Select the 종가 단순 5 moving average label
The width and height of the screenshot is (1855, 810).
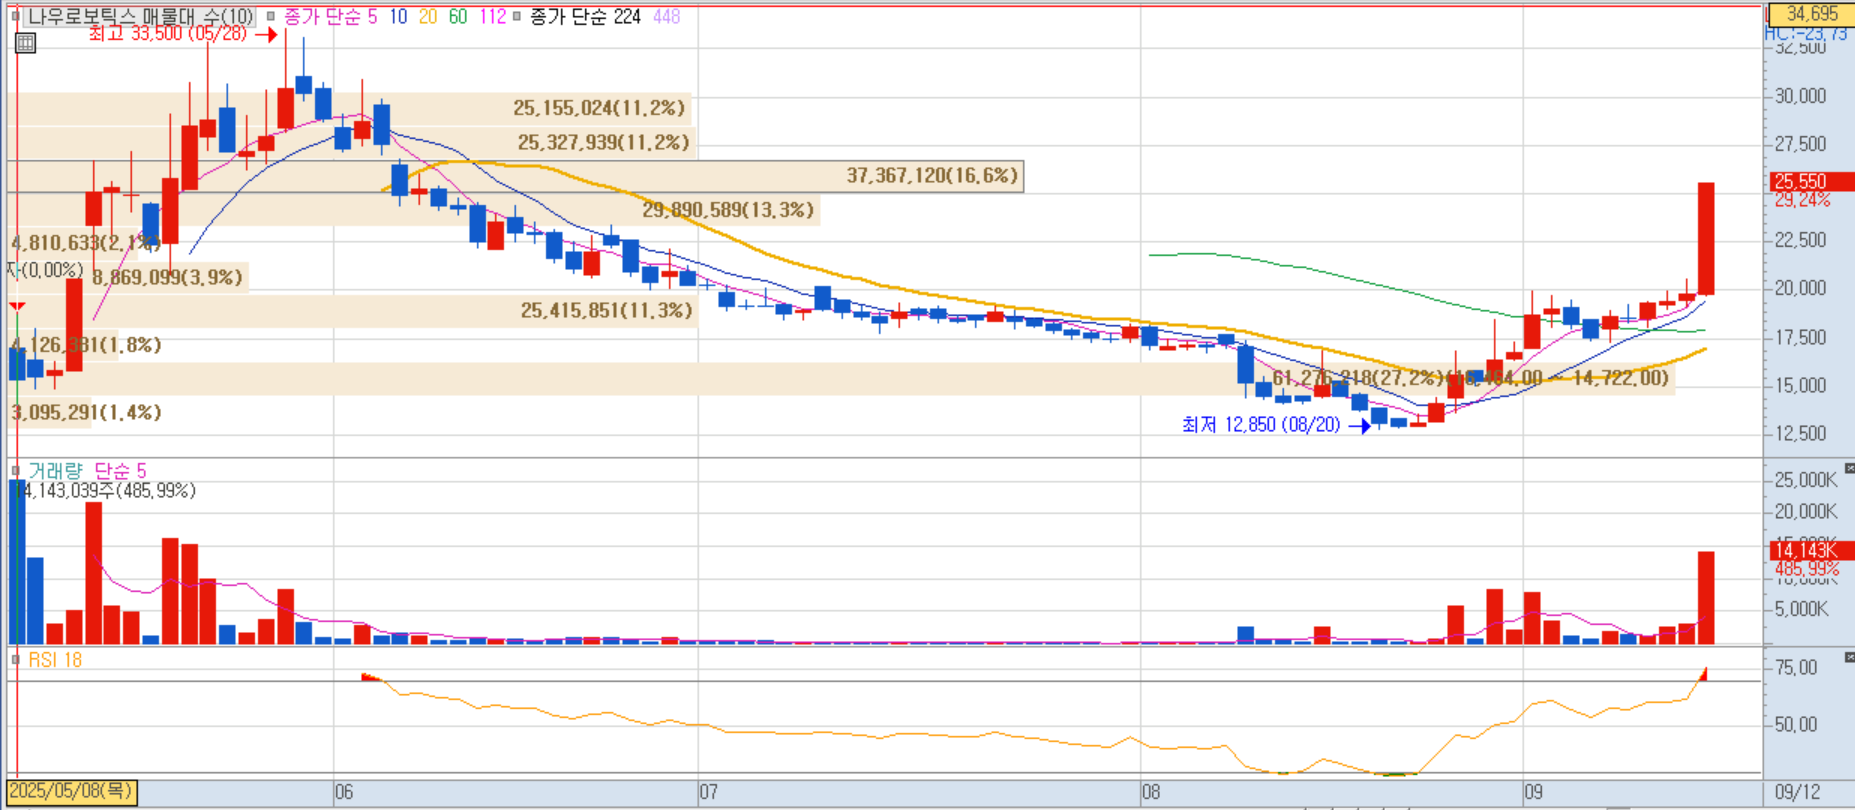coord(330,17)
